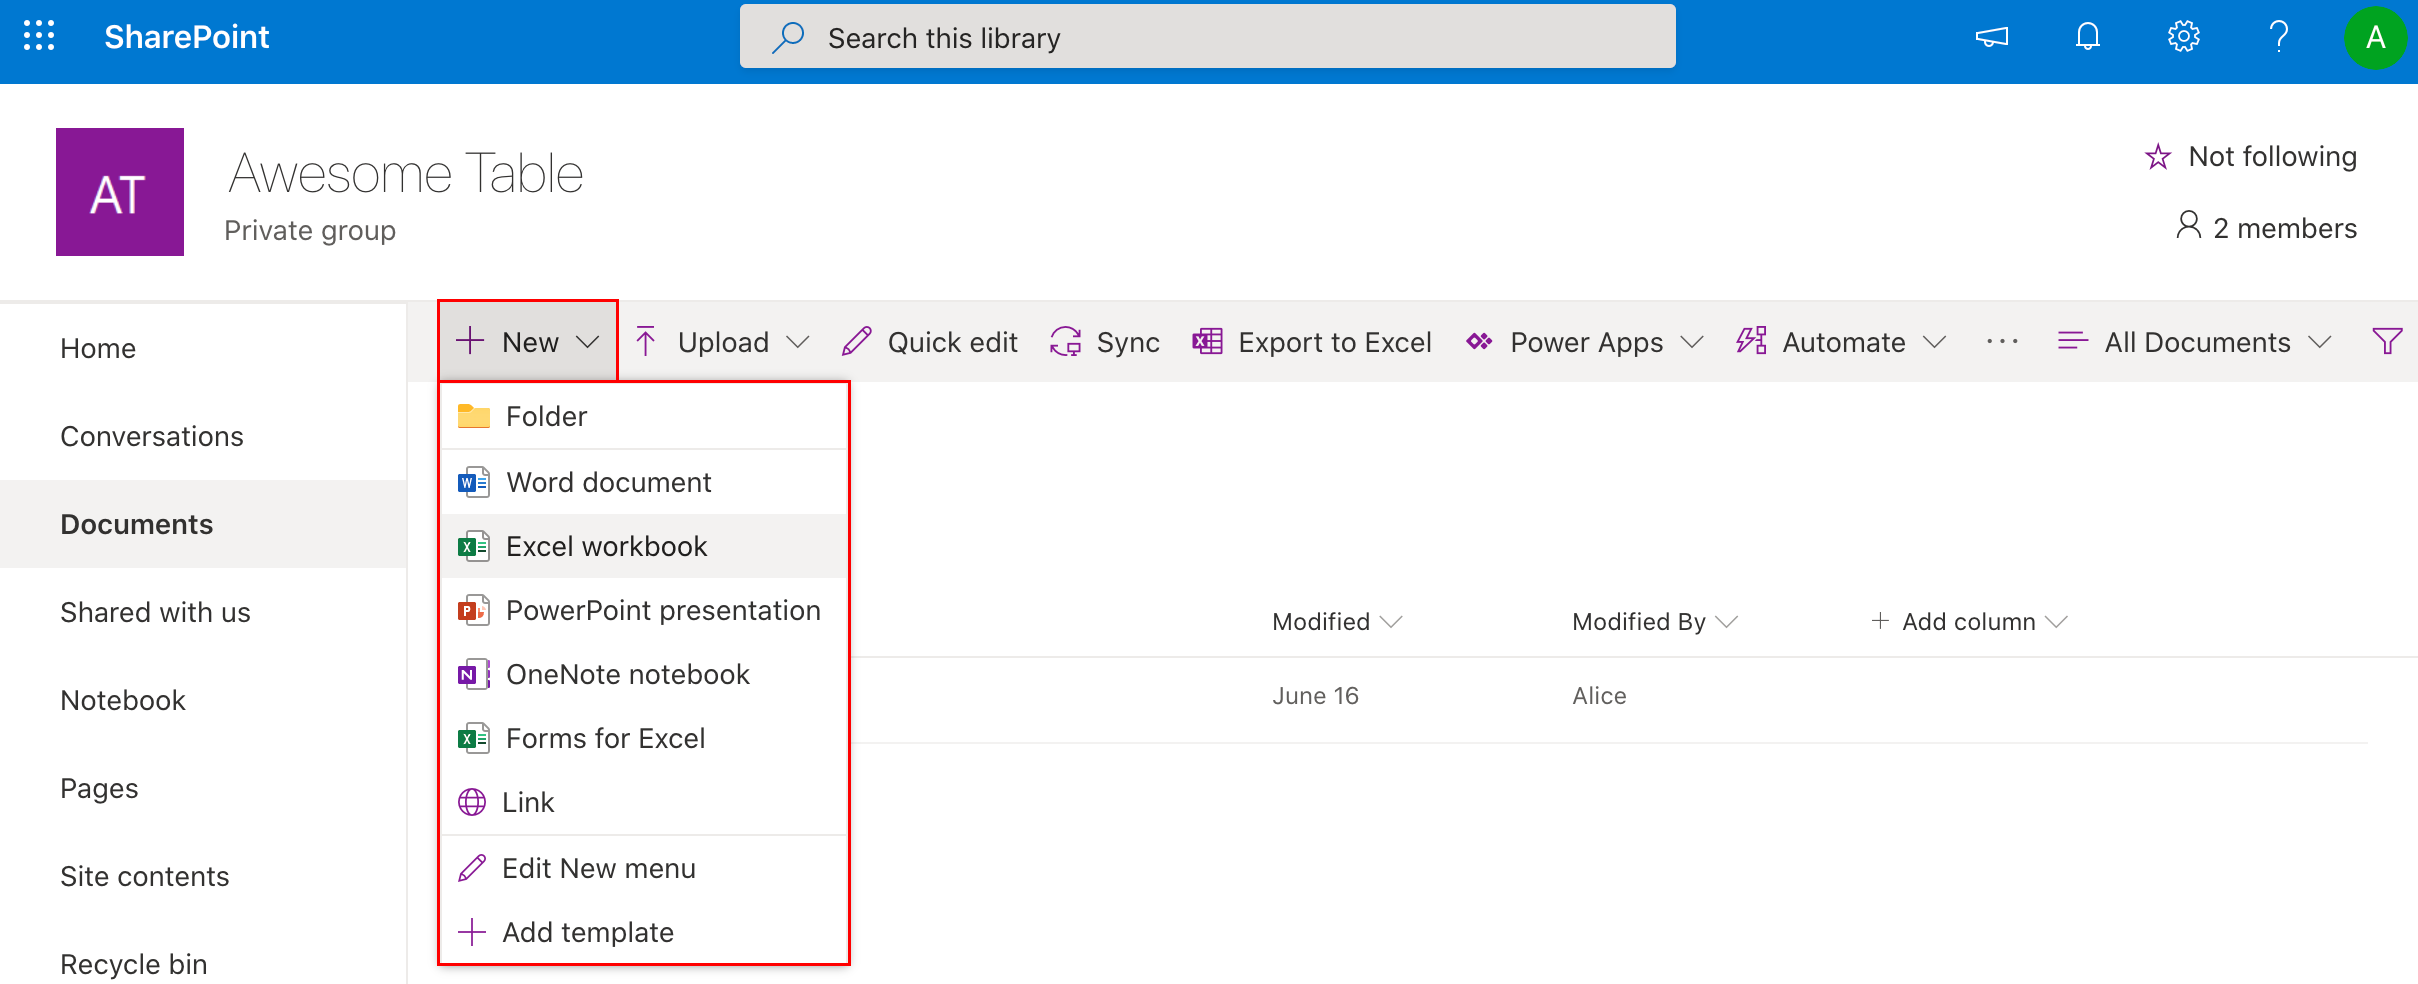
Task: Click the search magnifier icon
Action: pyautogui.click(x=788, y=37)
